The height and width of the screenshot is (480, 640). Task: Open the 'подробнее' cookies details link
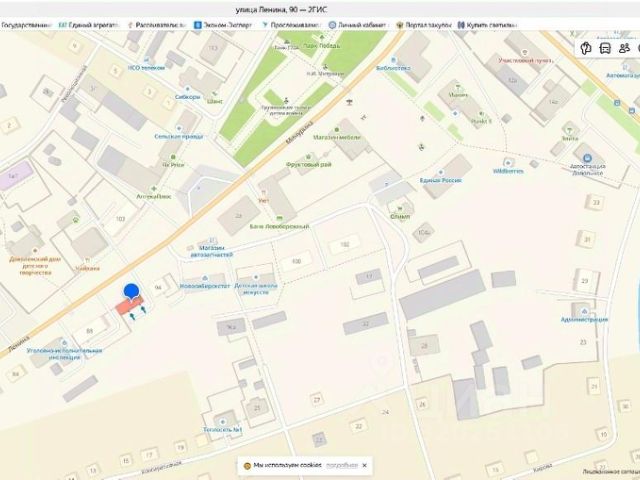(x=342, y=465)
